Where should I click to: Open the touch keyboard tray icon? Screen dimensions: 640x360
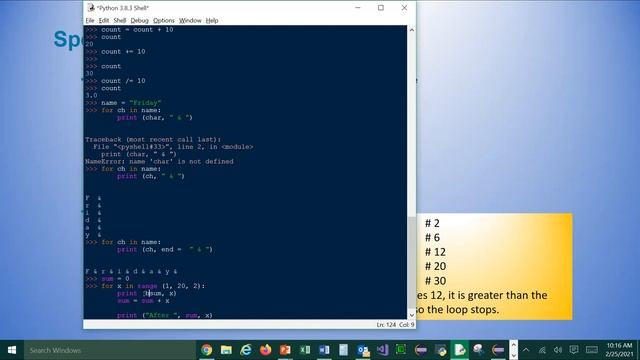click(x=592, y=350)
